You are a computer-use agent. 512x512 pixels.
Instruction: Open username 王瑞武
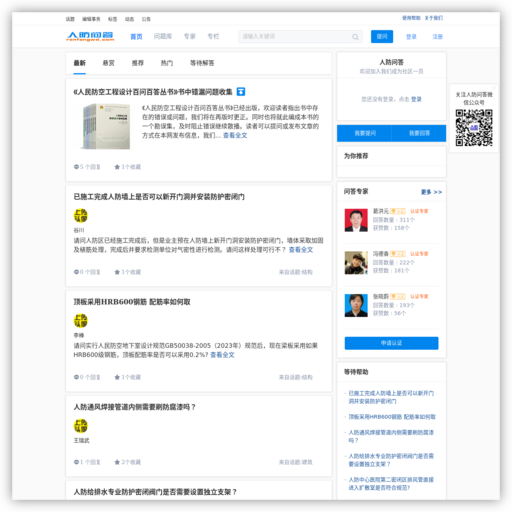(81, 441)
